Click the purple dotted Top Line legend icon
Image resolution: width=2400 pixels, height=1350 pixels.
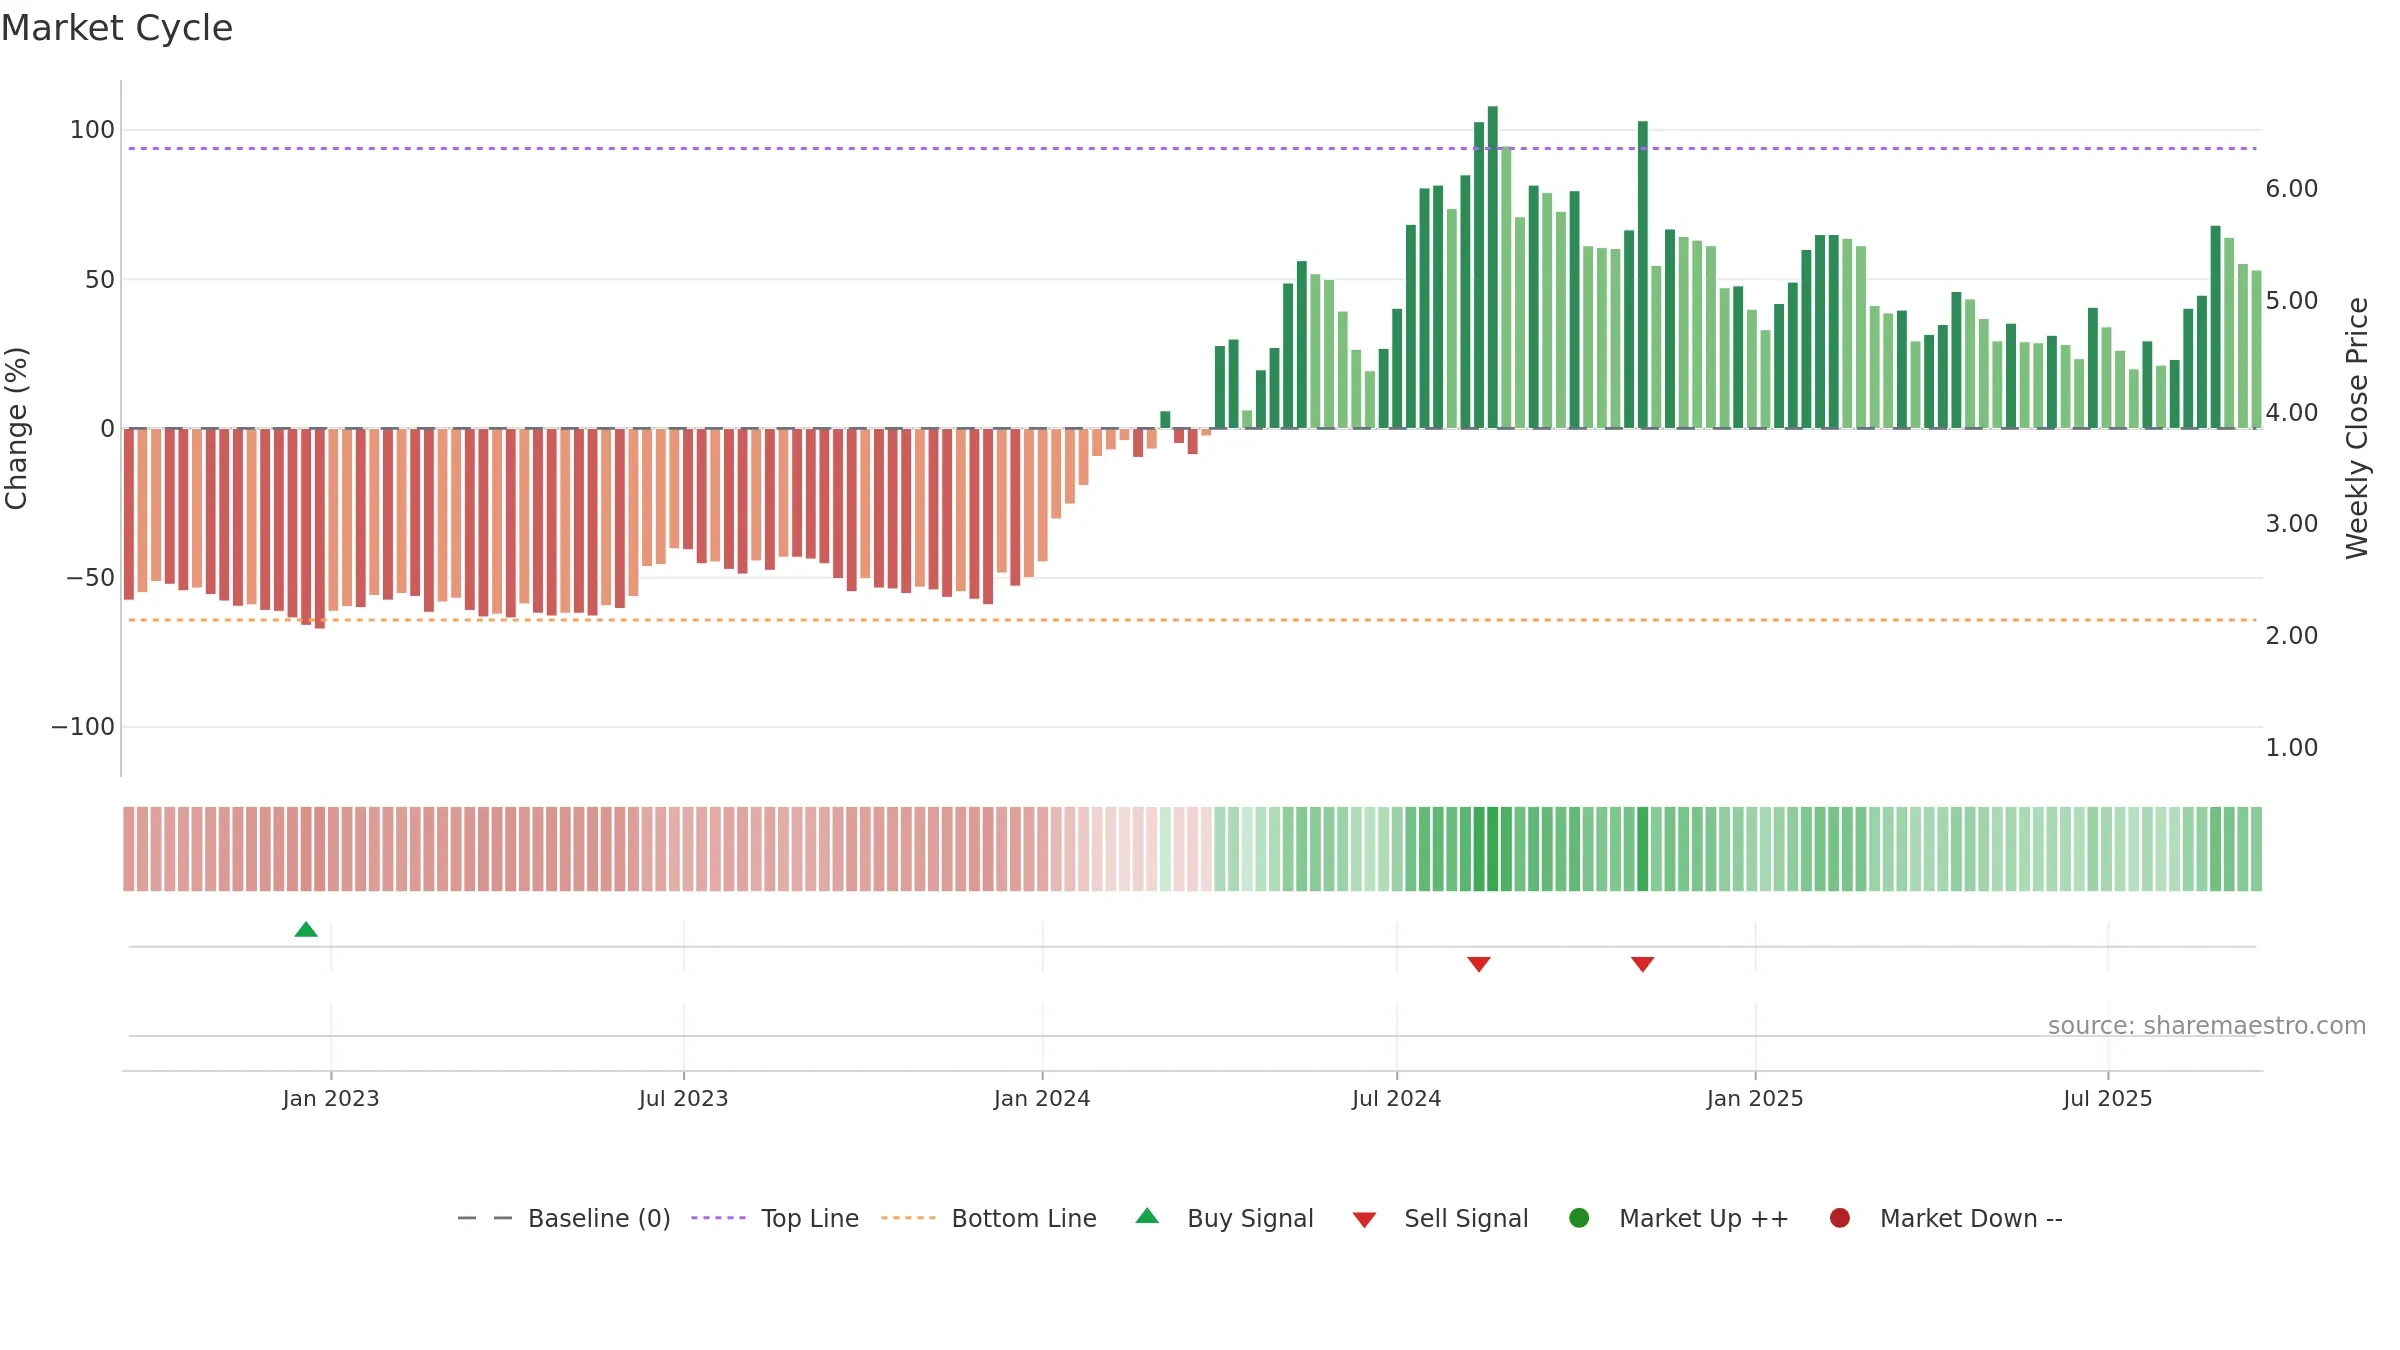pos(718,1218)
